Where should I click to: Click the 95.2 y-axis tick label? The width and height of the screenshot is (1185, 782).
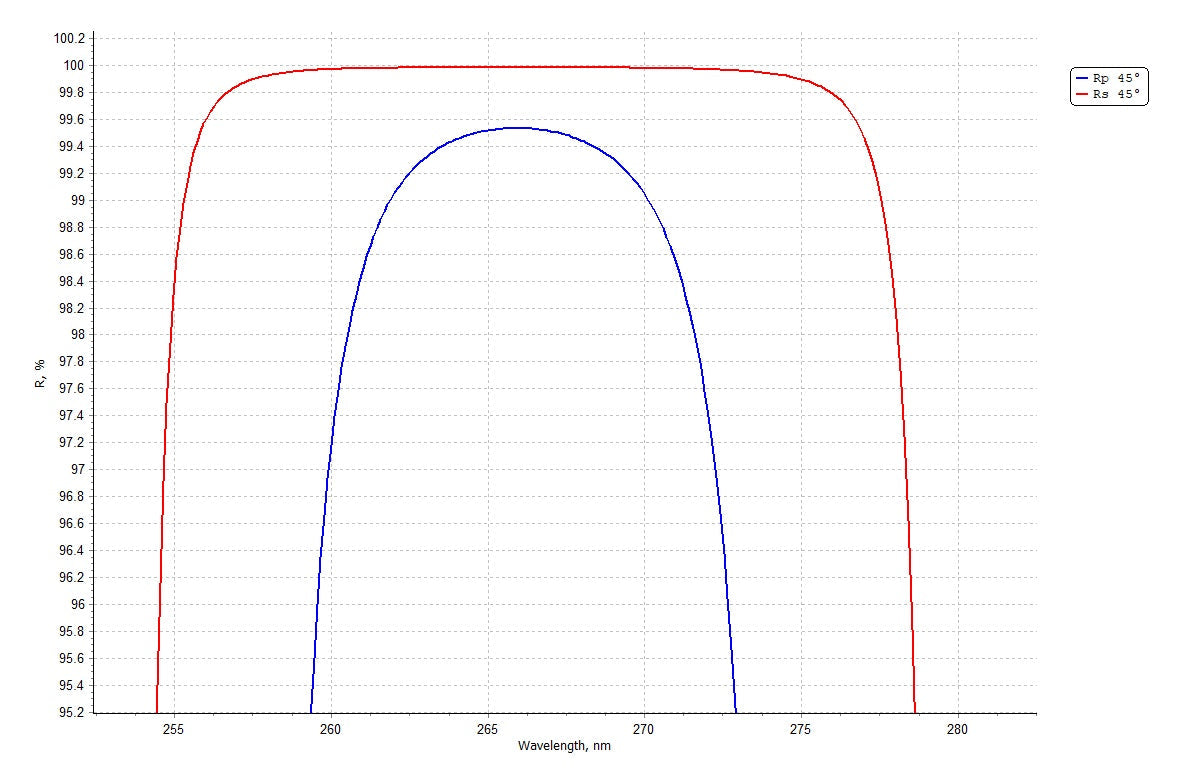point(72,712)
